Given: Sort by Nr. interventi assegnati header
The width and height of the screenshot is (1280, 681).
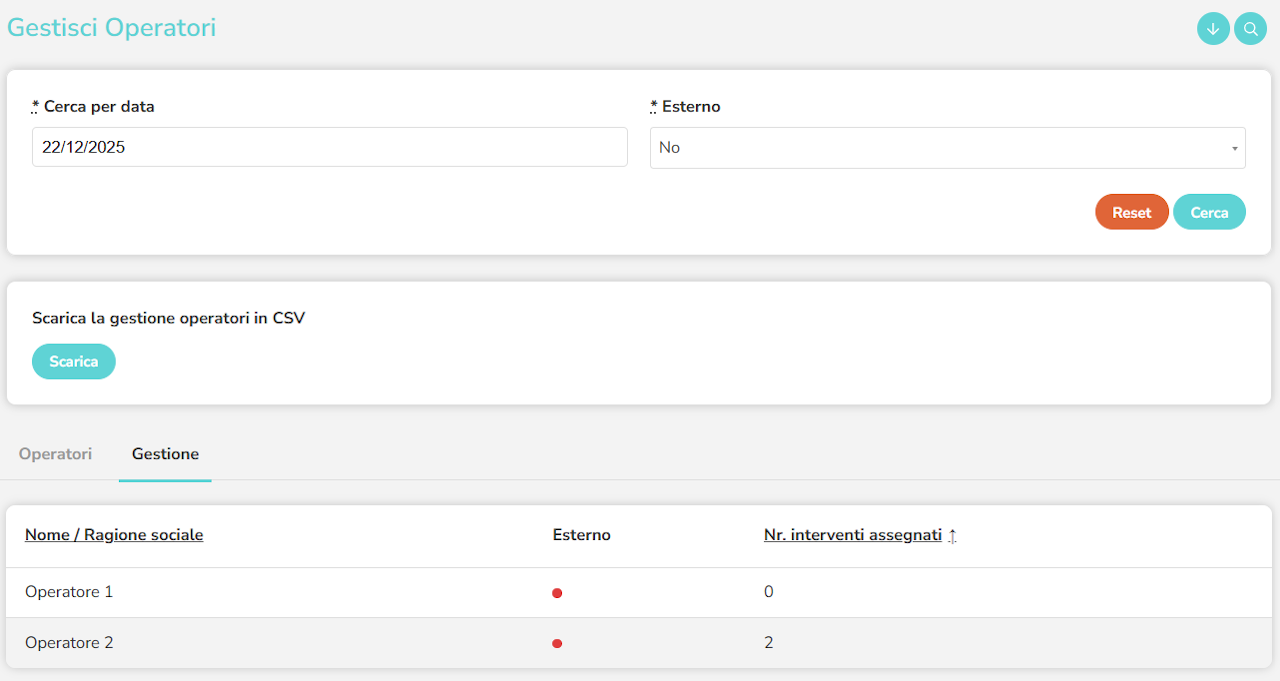Looking at the screenshot, I should click(x=852, y=535).
